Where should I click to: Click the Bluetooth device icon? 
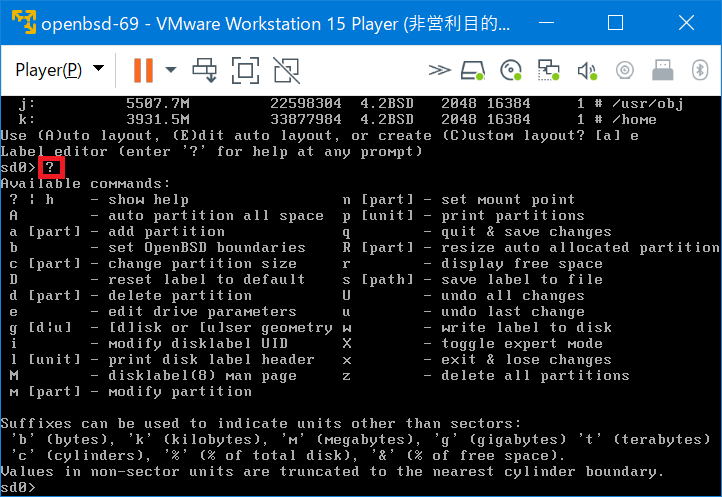pyautogui.click(x=700, y=70)
